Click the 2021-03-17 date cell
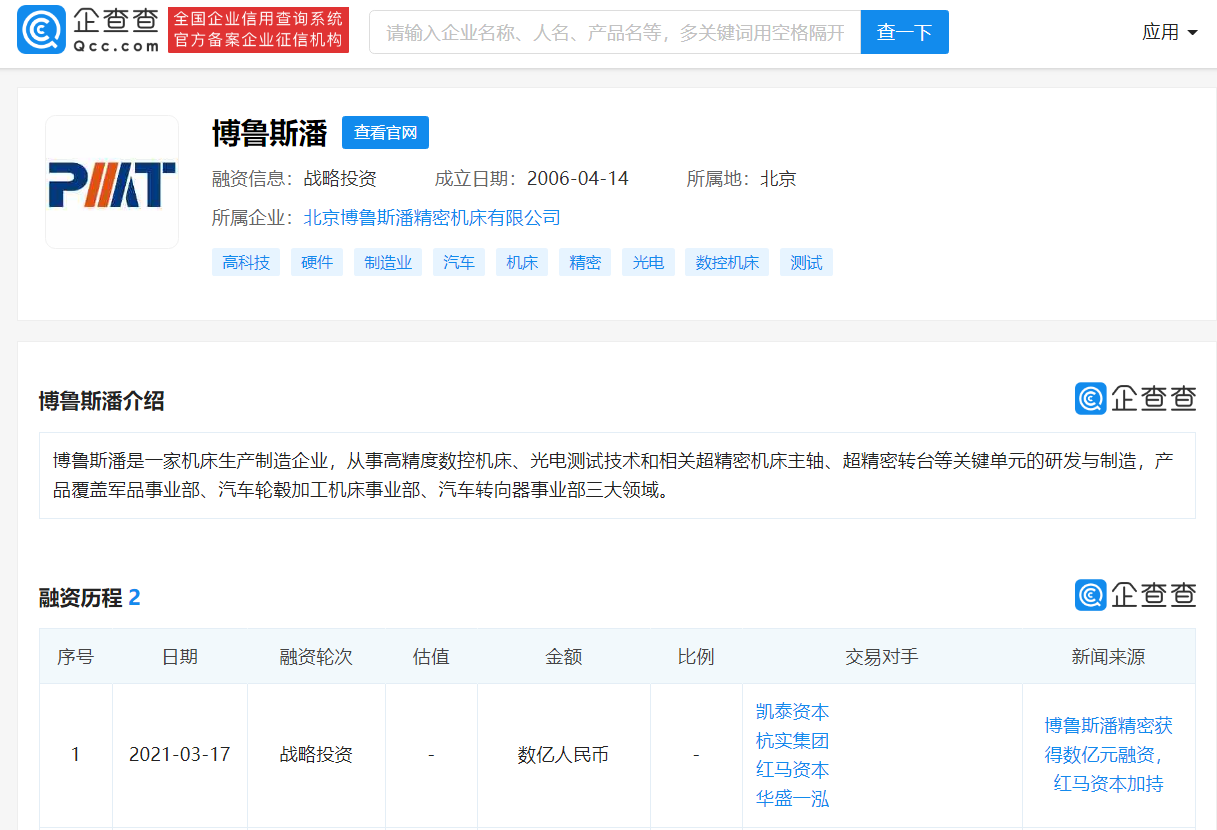This screenshot has height=830, width=1217. click(180, 755)
